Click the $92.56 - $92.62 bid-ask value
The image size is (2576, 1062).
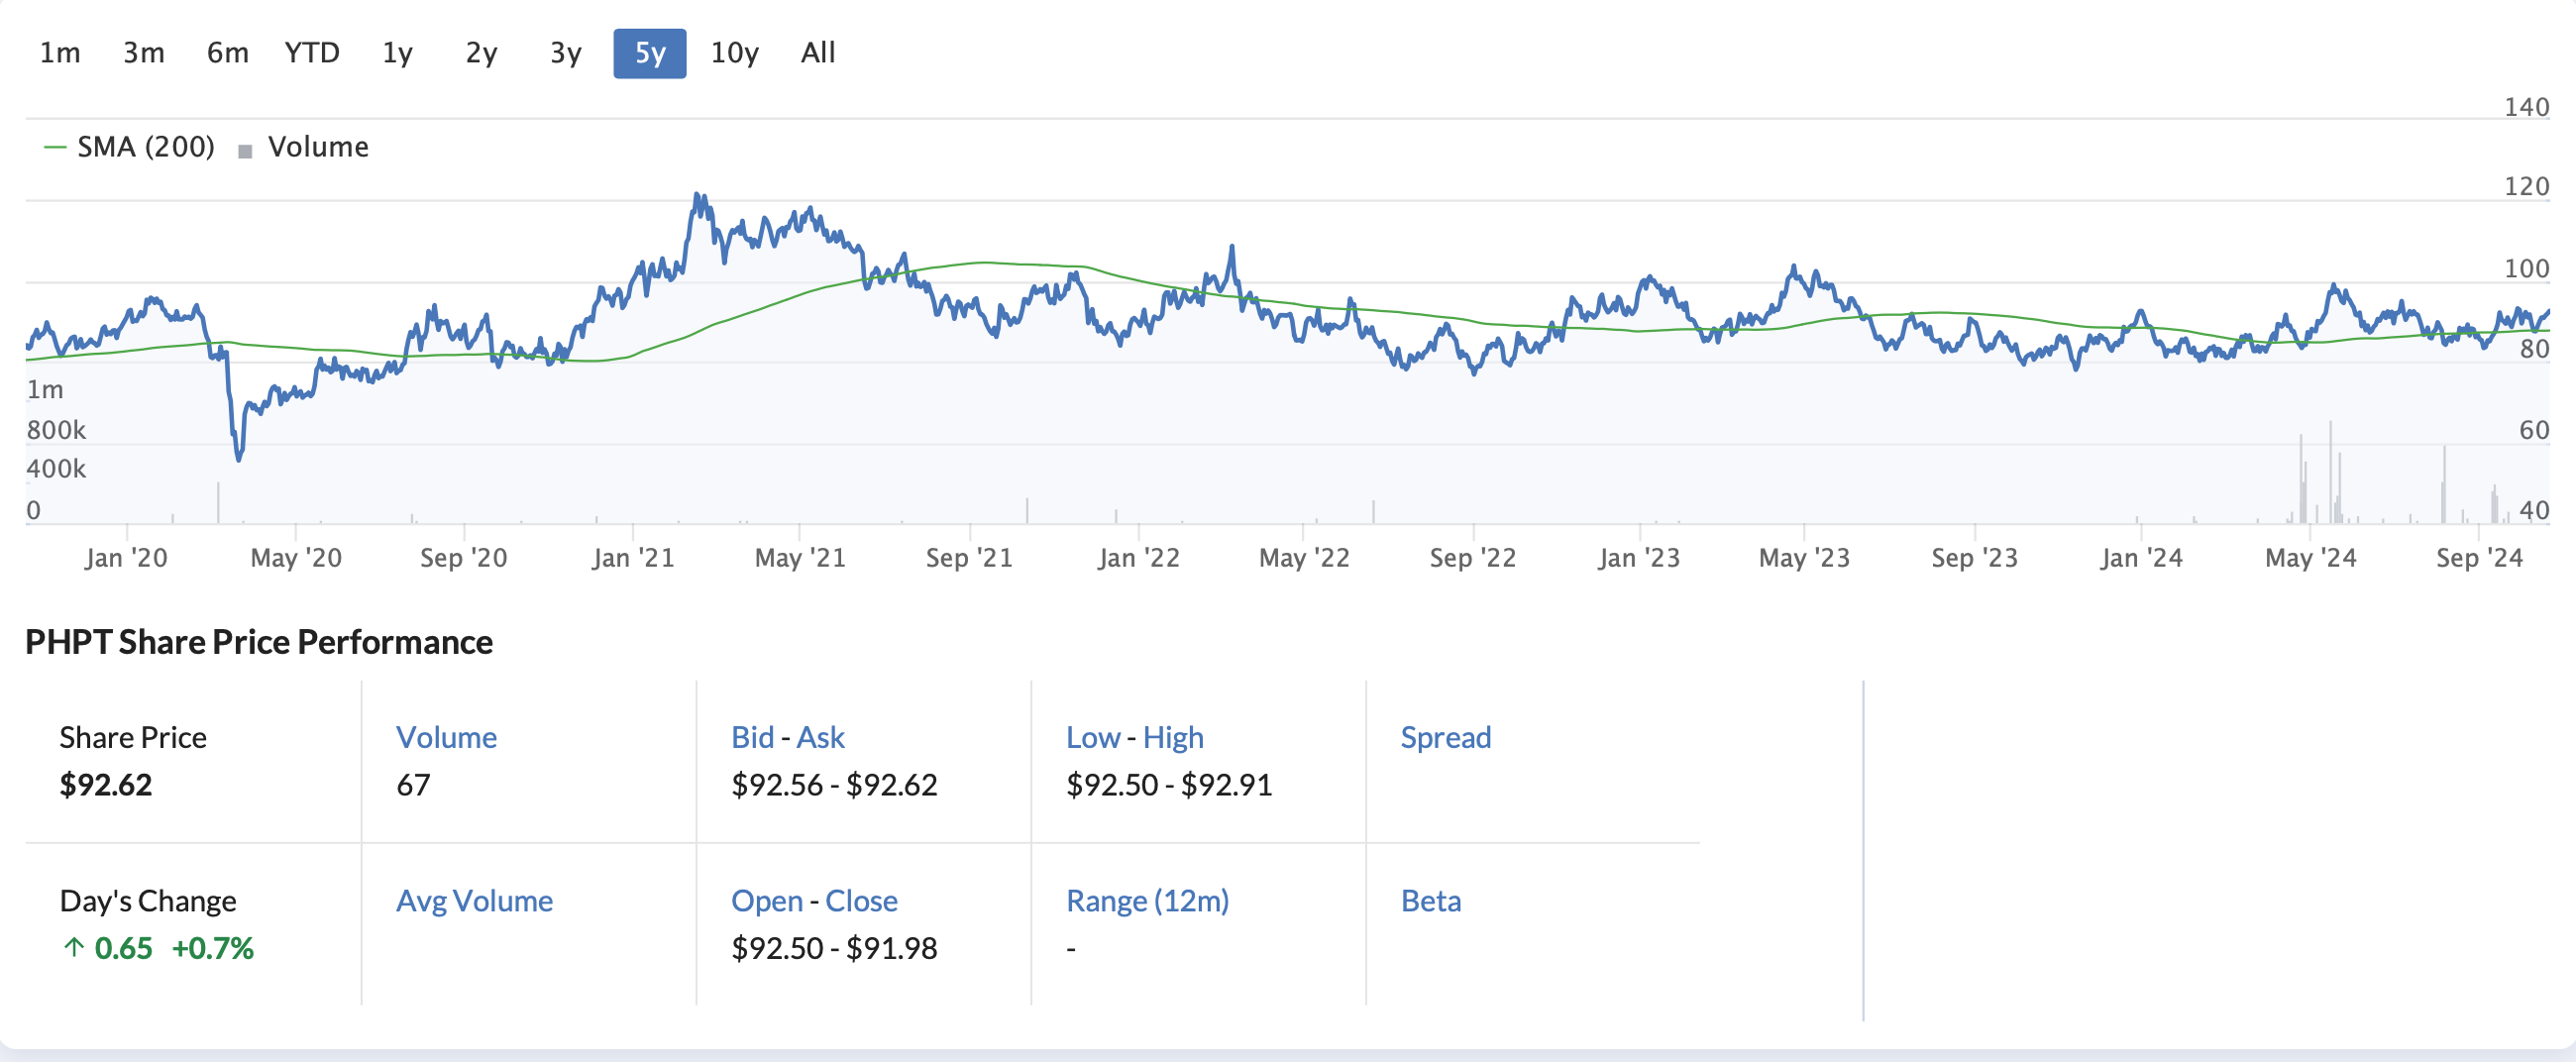pos(834,785)
